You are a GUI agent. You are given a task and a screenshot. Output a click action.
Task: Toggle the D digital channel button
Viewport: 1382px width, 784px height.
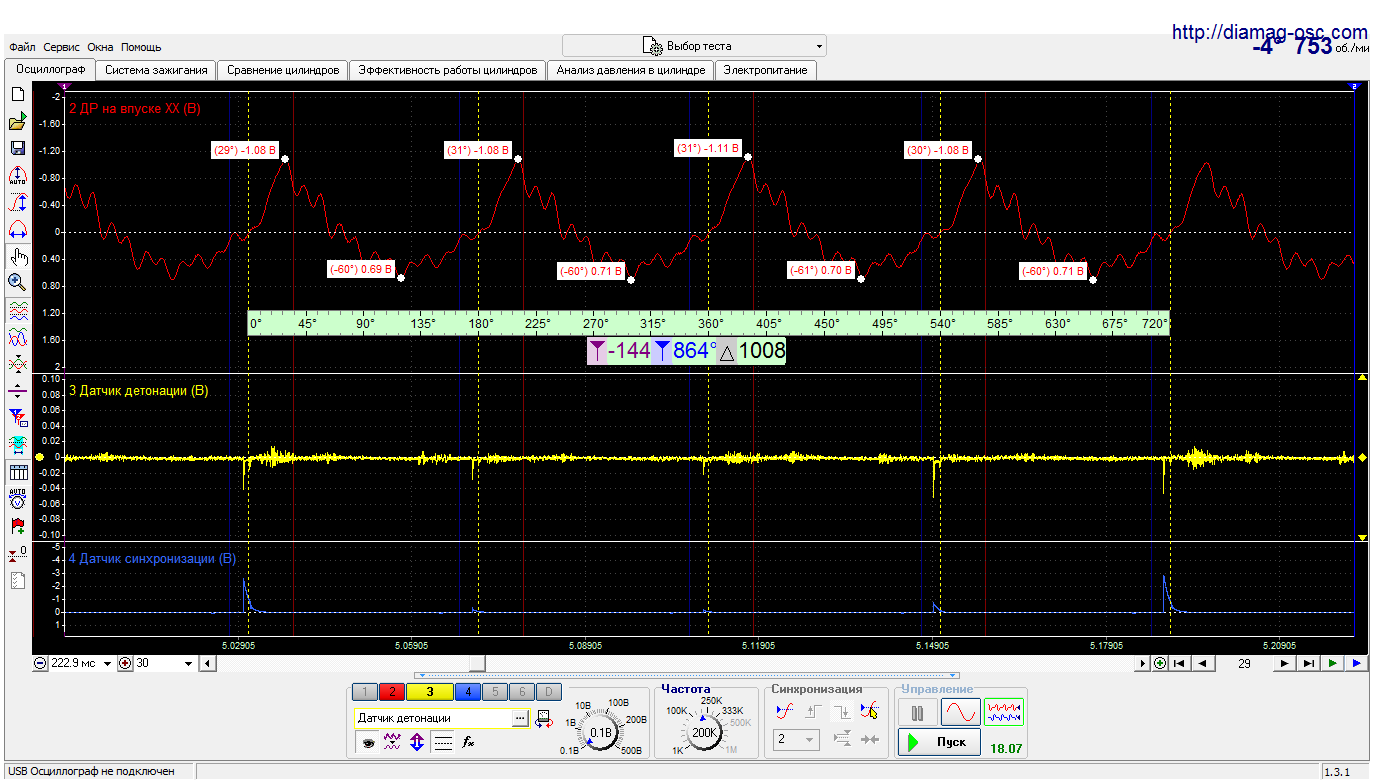[x=548, y=691]
